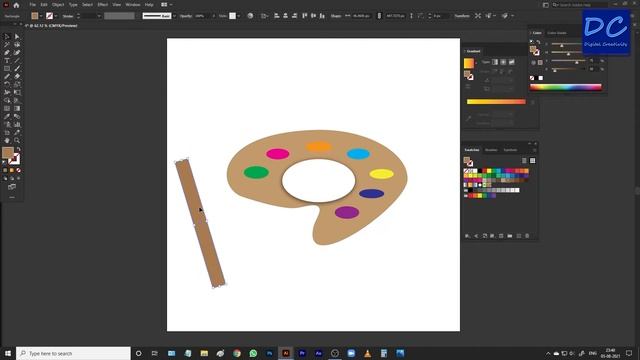Select the Artboard tool

point(7,133)
